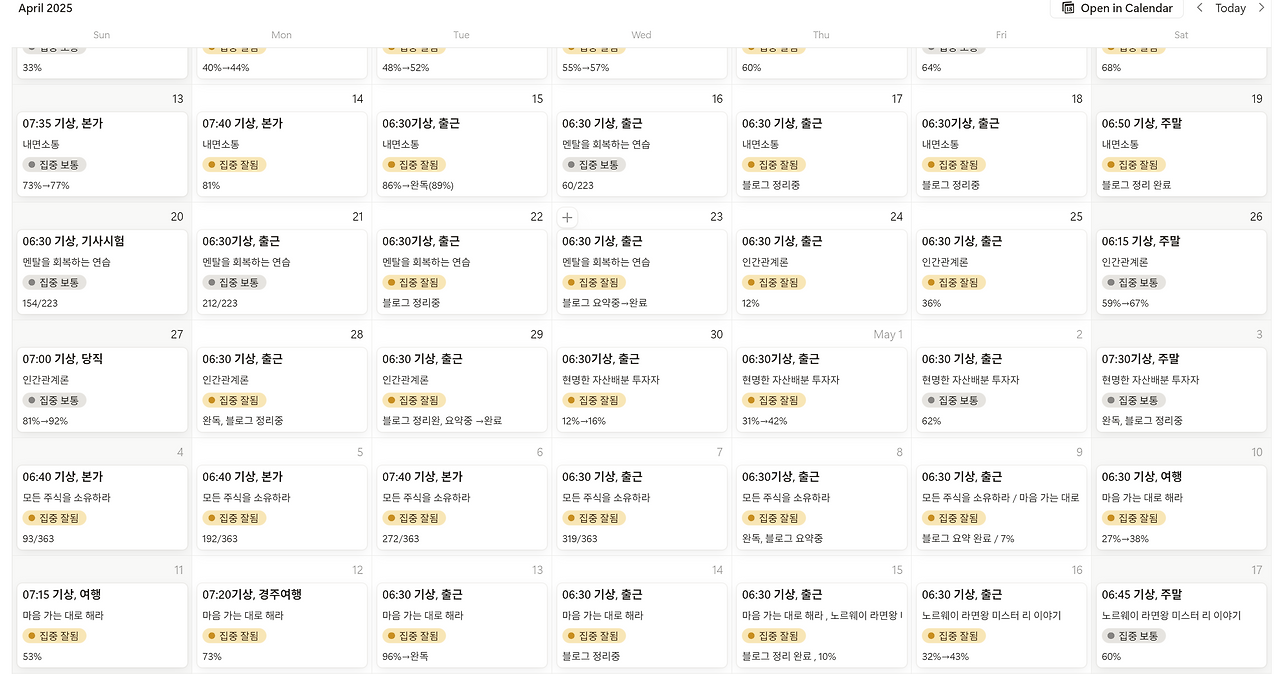
Task: Click the "블로그 요약 완료 / 7%" text
Action: tap(968, 539)
